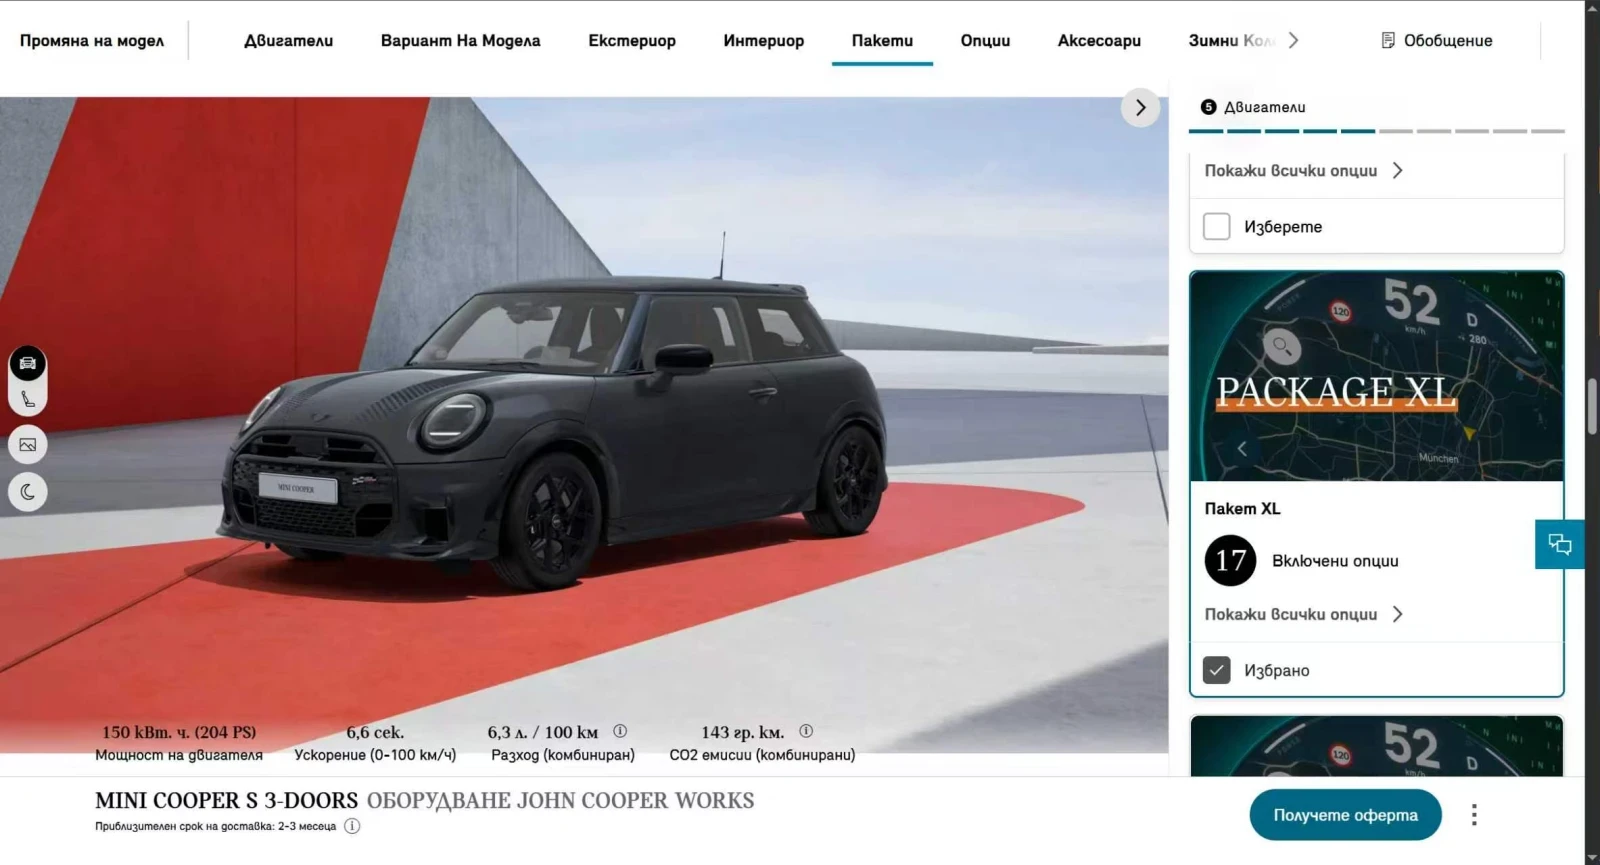Open the Зимни Колела tab
The height and width of the screenshot is (865, 1600).
tap(1231, 41)
